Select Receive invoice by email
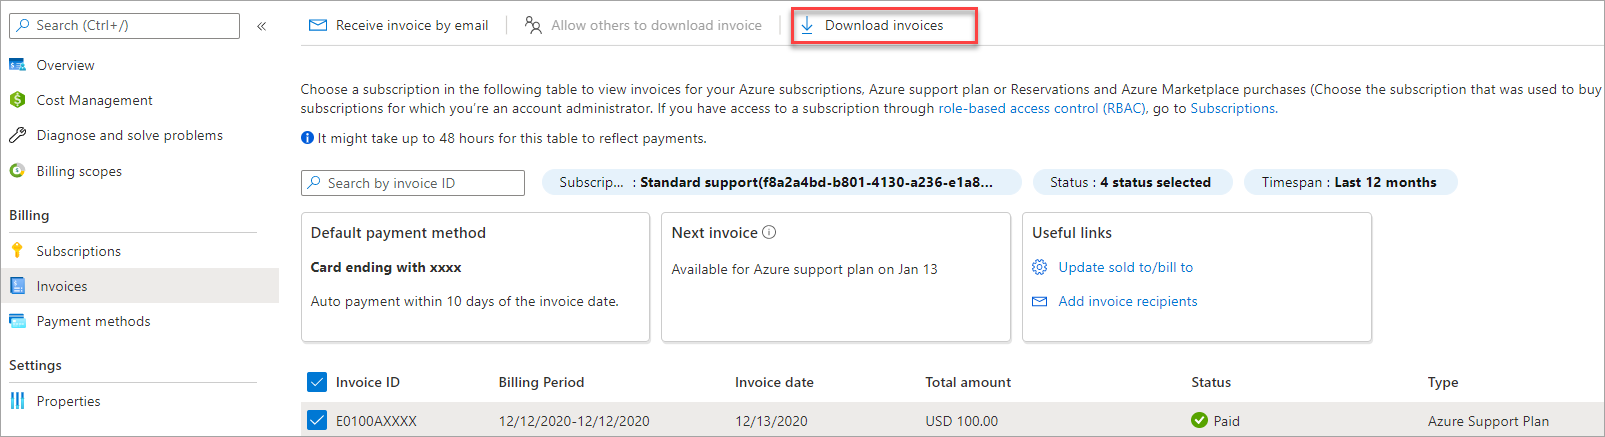 coord(400,26)
